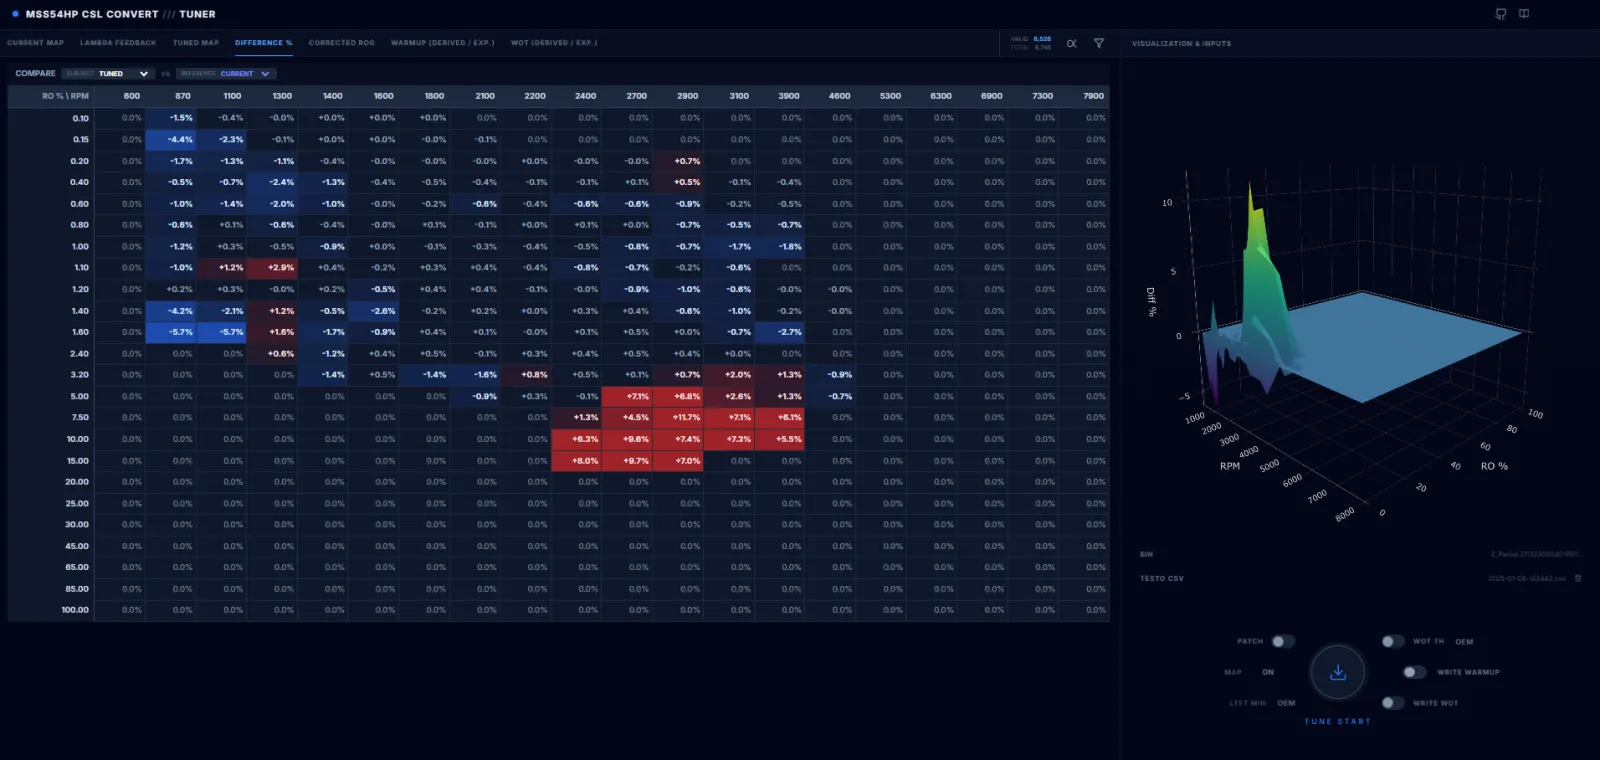Switch to the Corrected ROG tab
1600x760 pixels.
pyautogui.click(x=341, y=43)
